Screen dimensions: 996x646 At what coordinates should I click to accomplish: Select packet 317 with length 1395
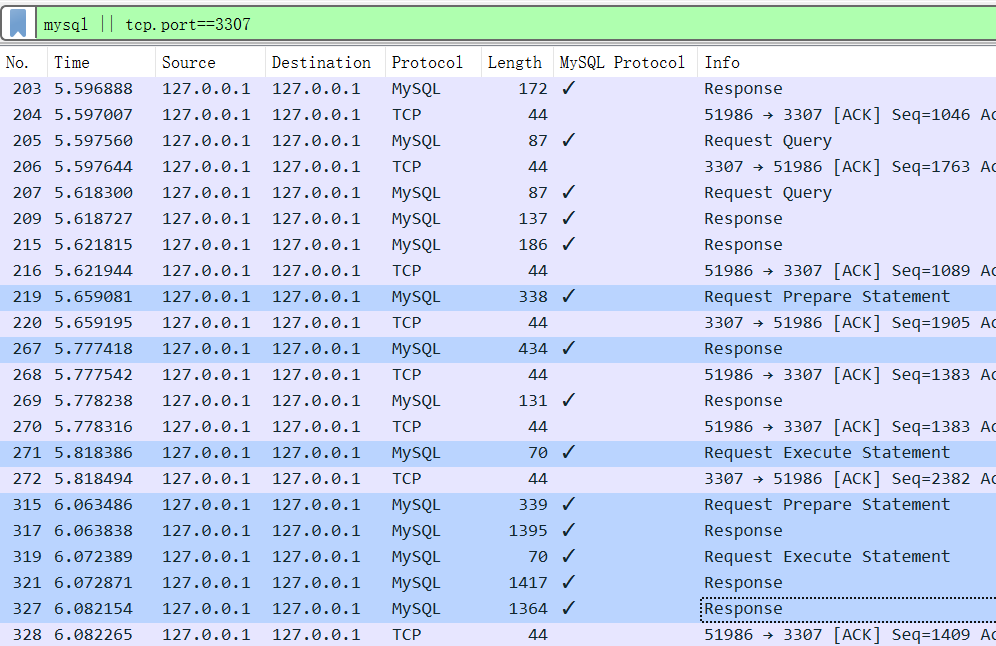[x=528, y=531]
